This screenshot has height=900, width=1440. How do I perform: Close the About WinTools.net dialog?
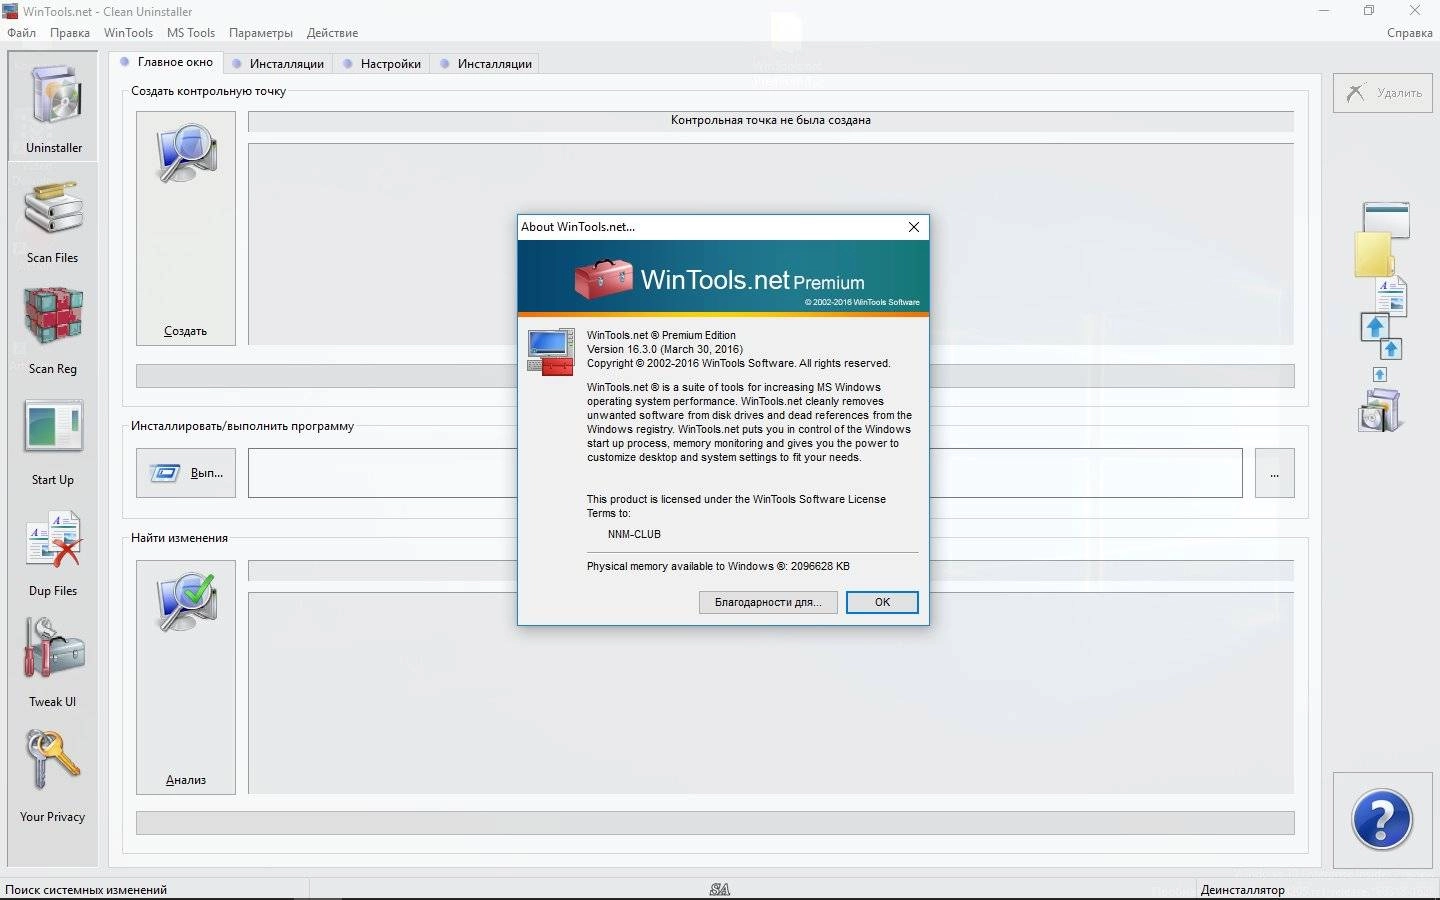(x=913, y=227)
